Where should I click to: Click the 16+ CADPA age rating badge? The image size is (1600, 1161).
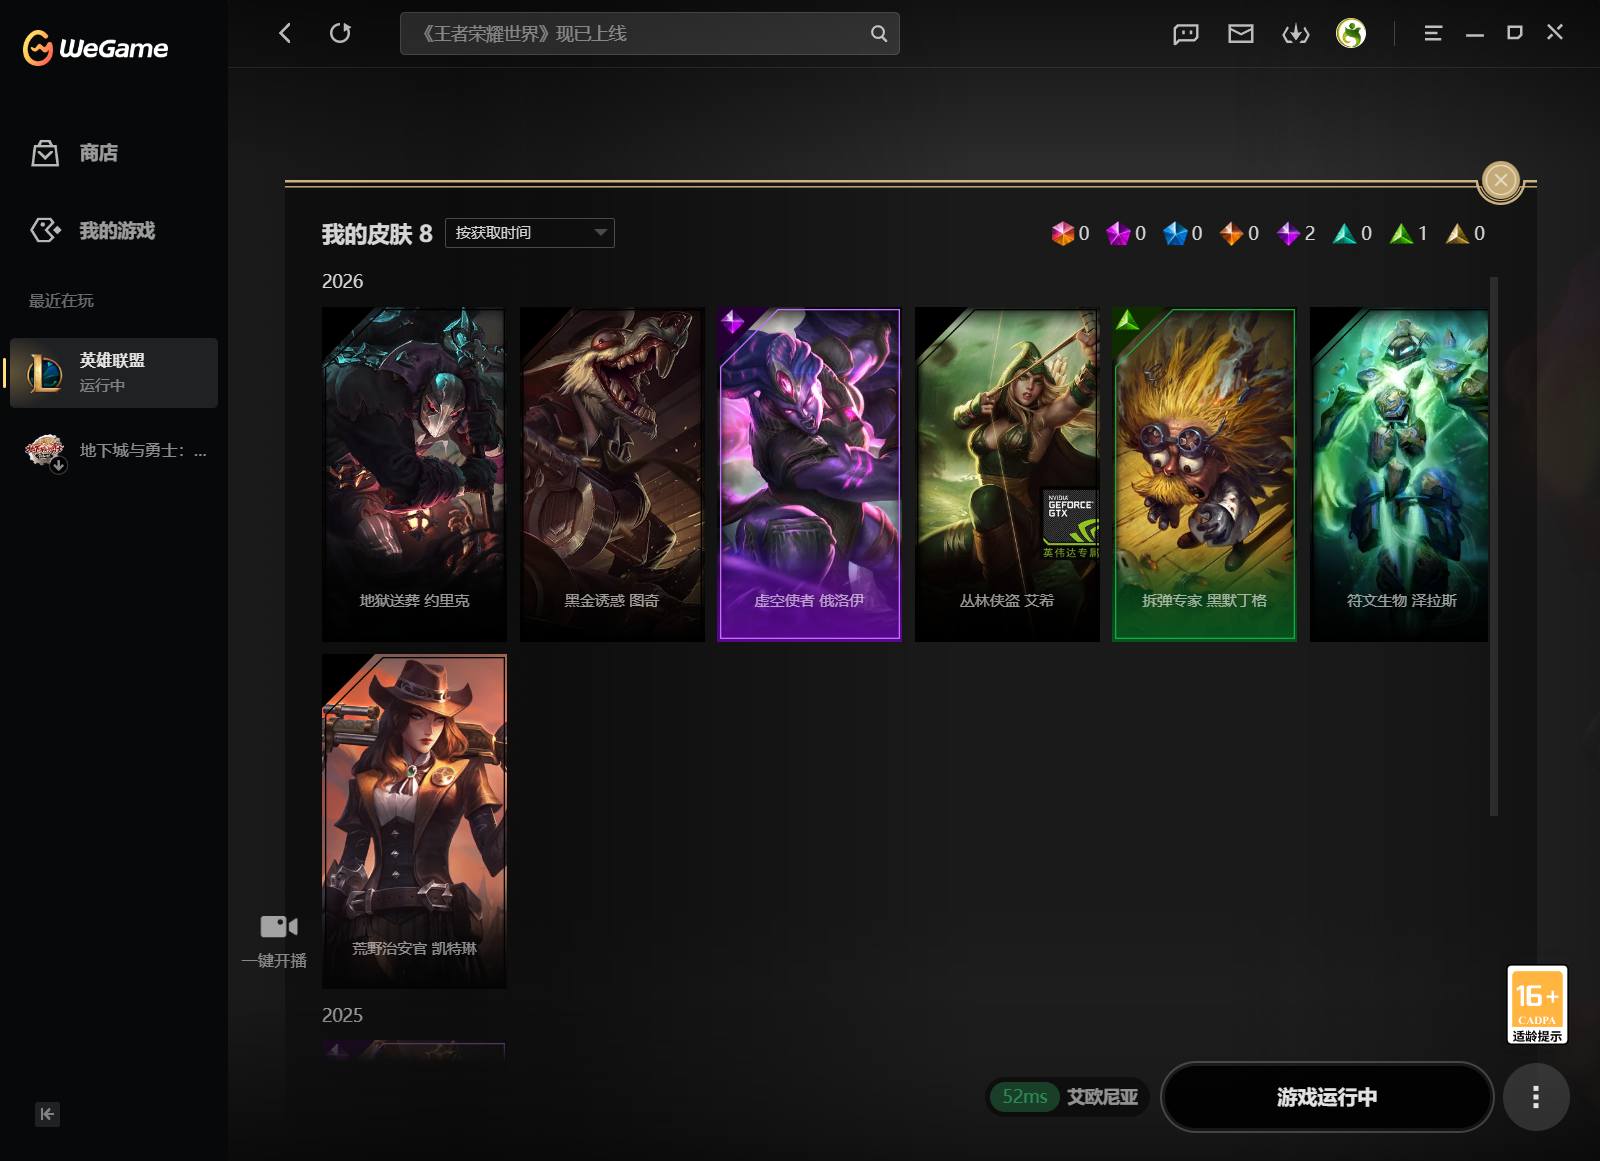1537,1005
